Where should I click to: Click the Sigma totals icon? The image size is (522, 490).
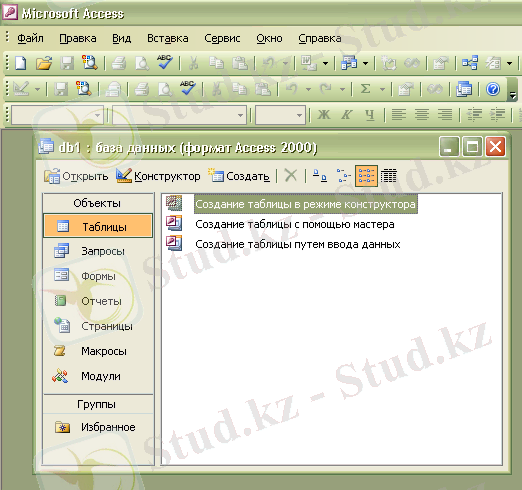coord(366,89)
